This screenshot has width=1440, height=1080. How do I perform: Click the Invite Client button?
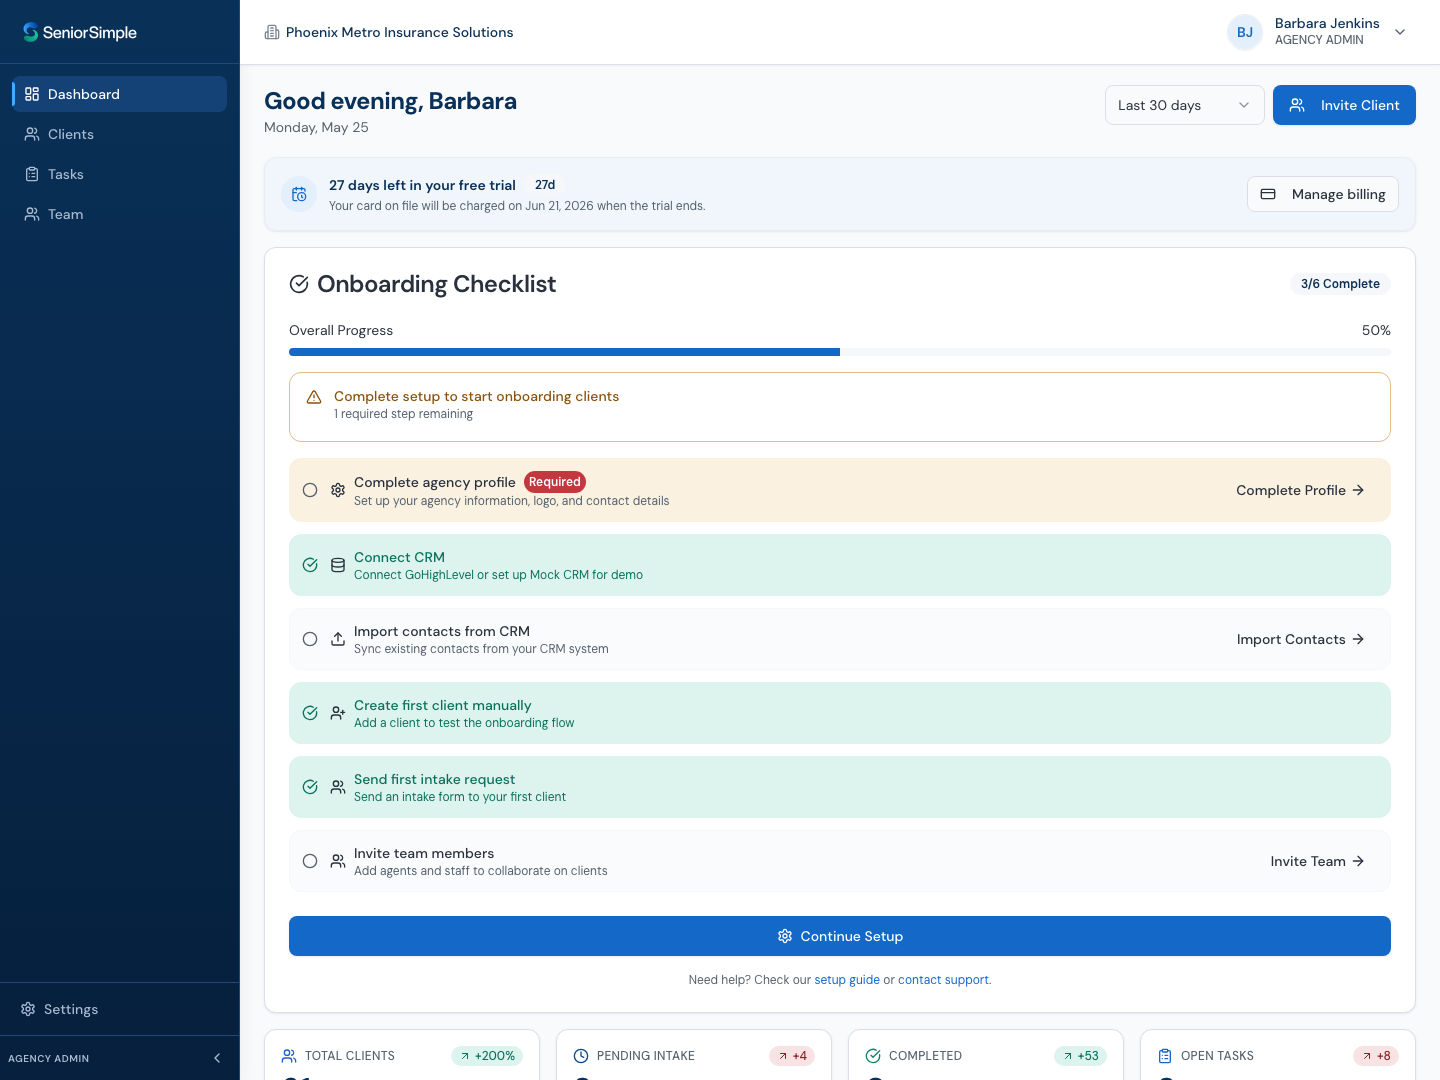[1344, 105]
